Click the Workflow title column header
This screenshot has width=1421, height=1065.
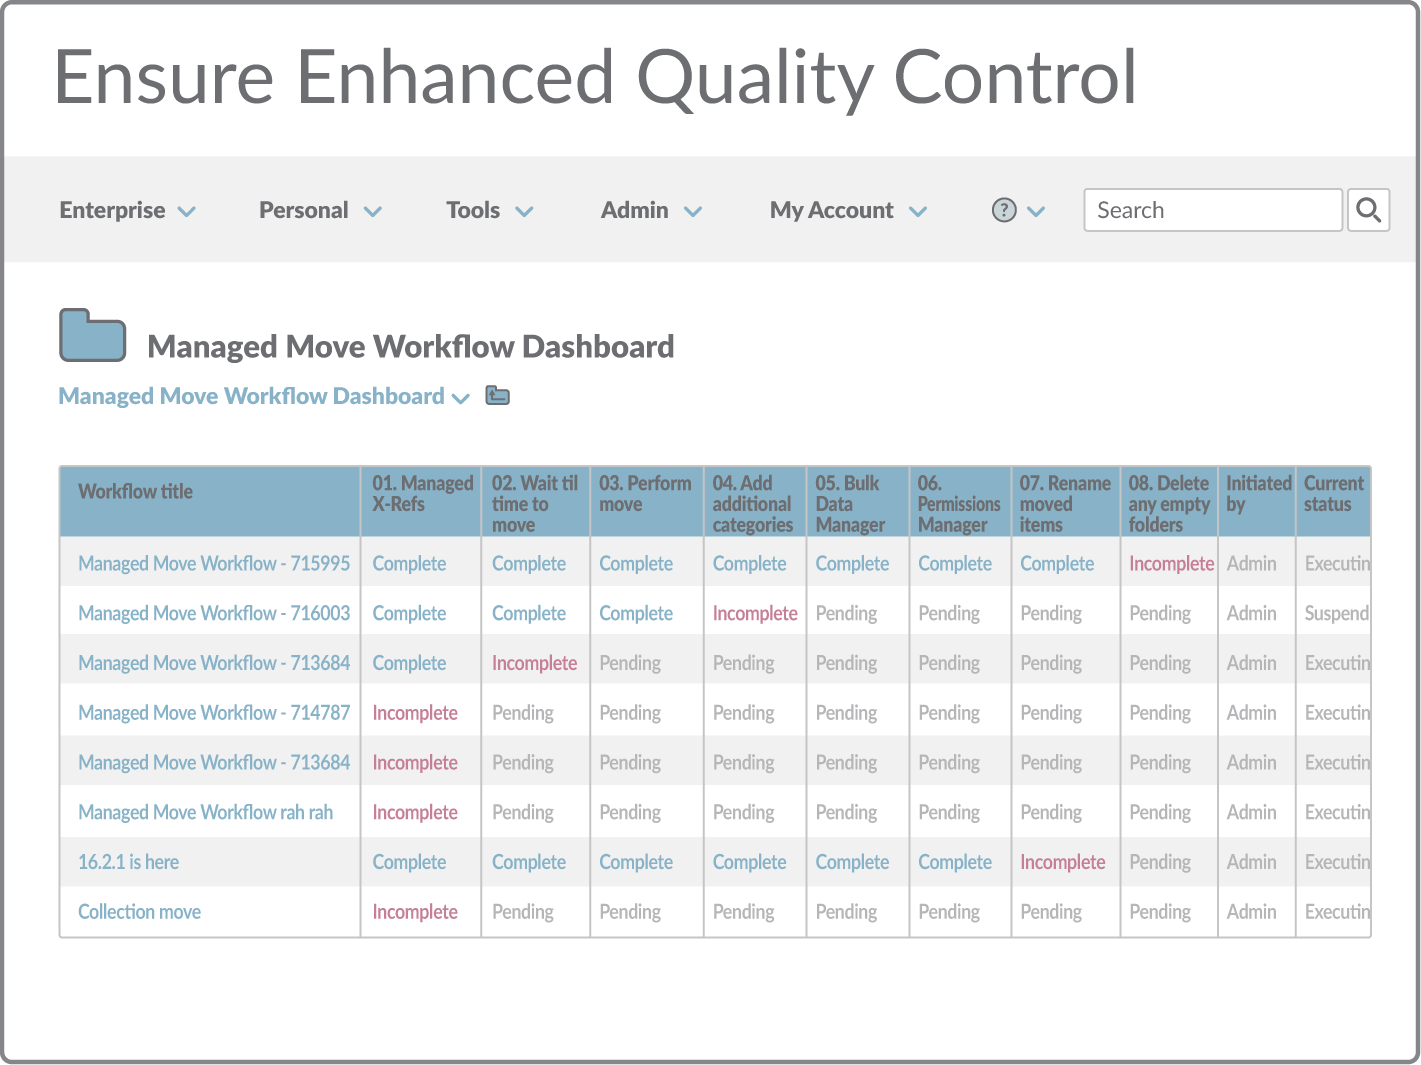(x=135, y=491)
